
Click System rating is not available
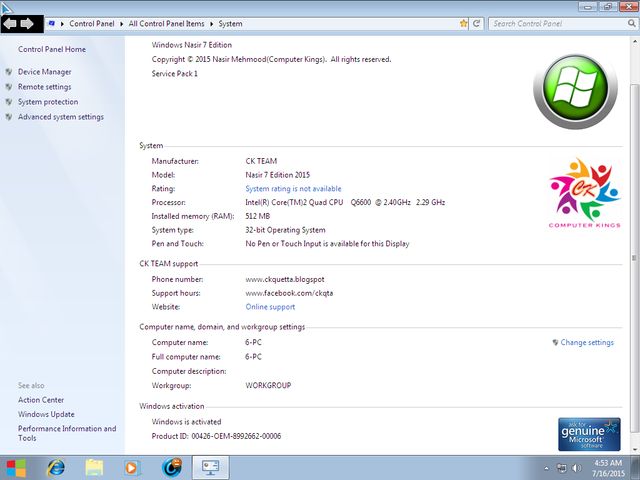293,189
